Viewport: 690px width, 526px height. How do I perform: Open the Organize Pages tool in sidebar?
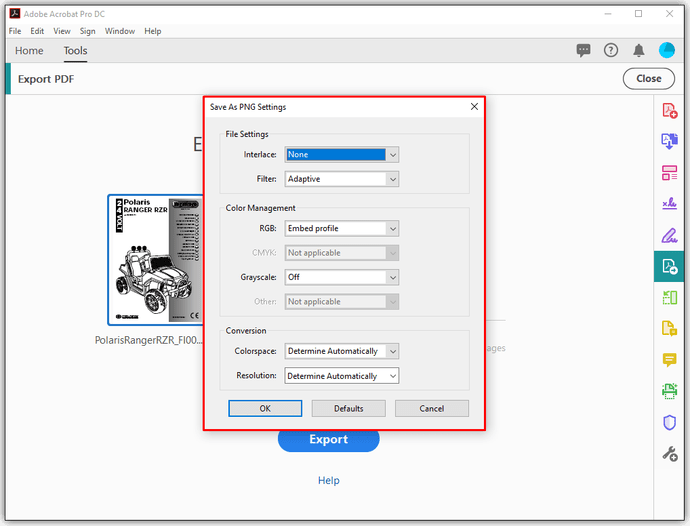tap(669, 173)
